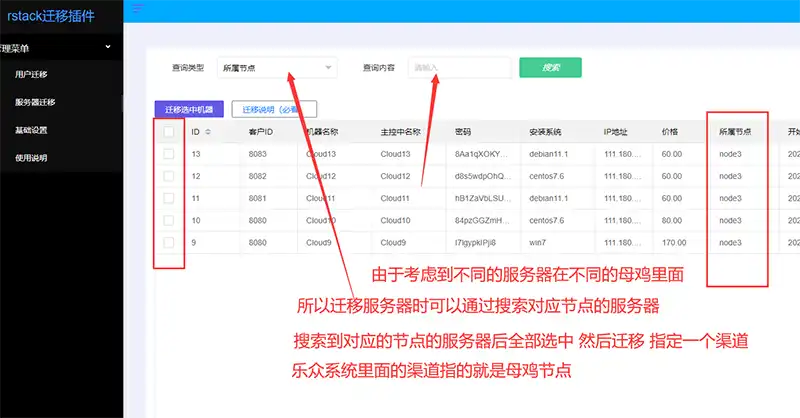This screenshot has width=800, height=418.
Task: Select the checkbox for row ID 12
Action: [x=169, y=176]
